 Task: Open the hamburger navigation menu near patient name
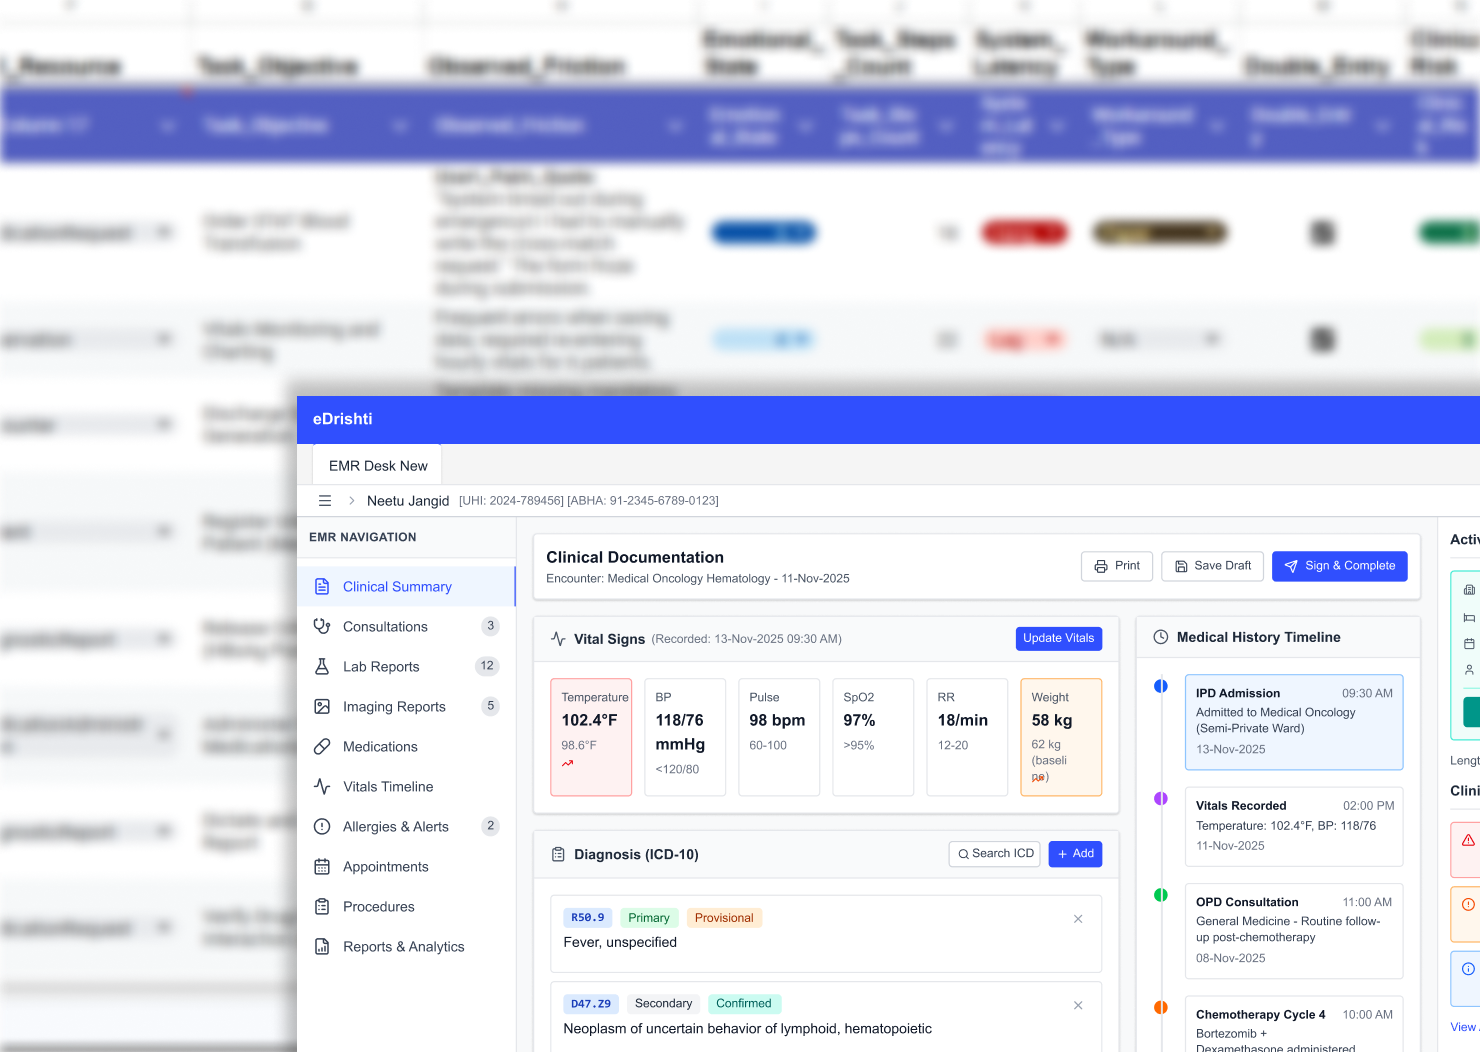324,500
